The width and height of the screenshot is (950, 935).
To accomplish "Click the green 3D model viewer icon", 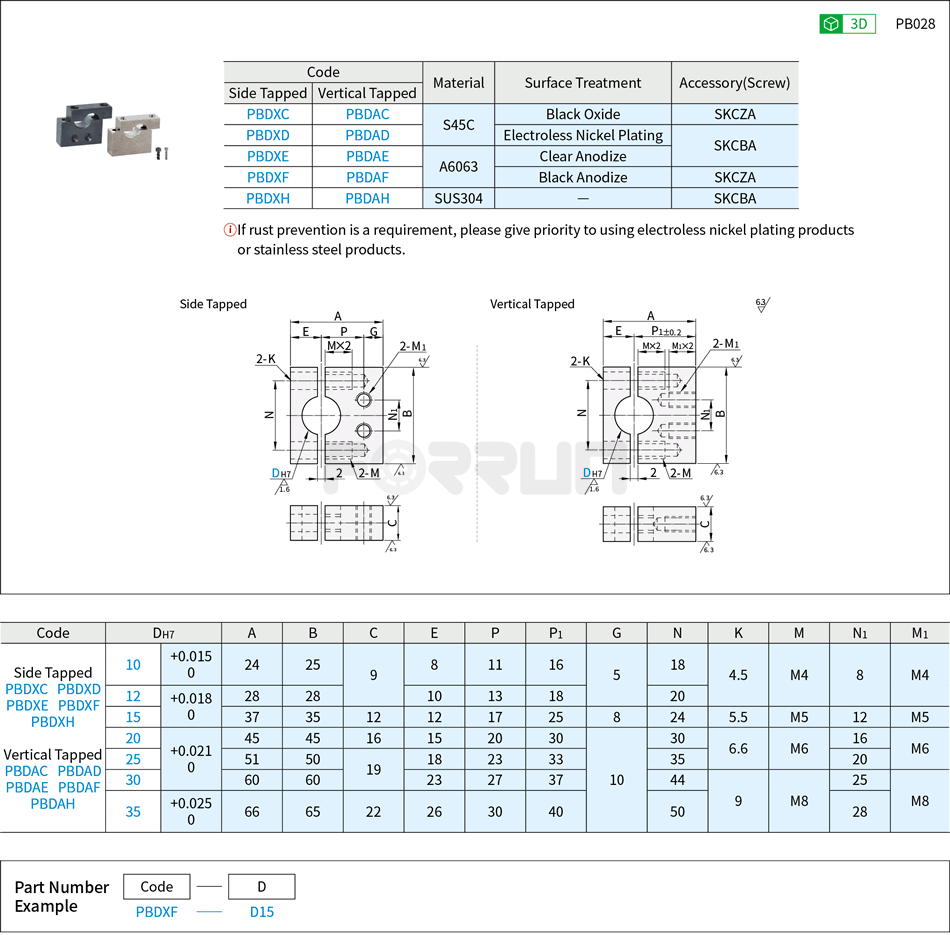I will [830, 24].
